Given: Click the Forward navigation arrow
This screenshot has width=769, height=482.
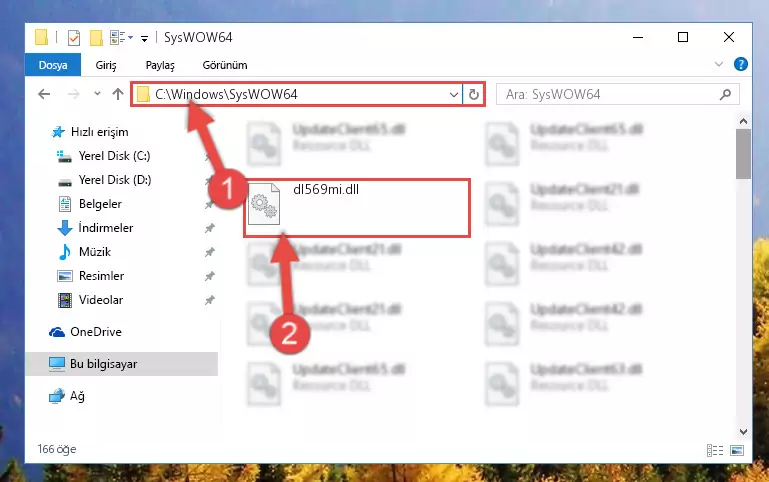Looking at the screenshot, I should (x=74, y=94).
